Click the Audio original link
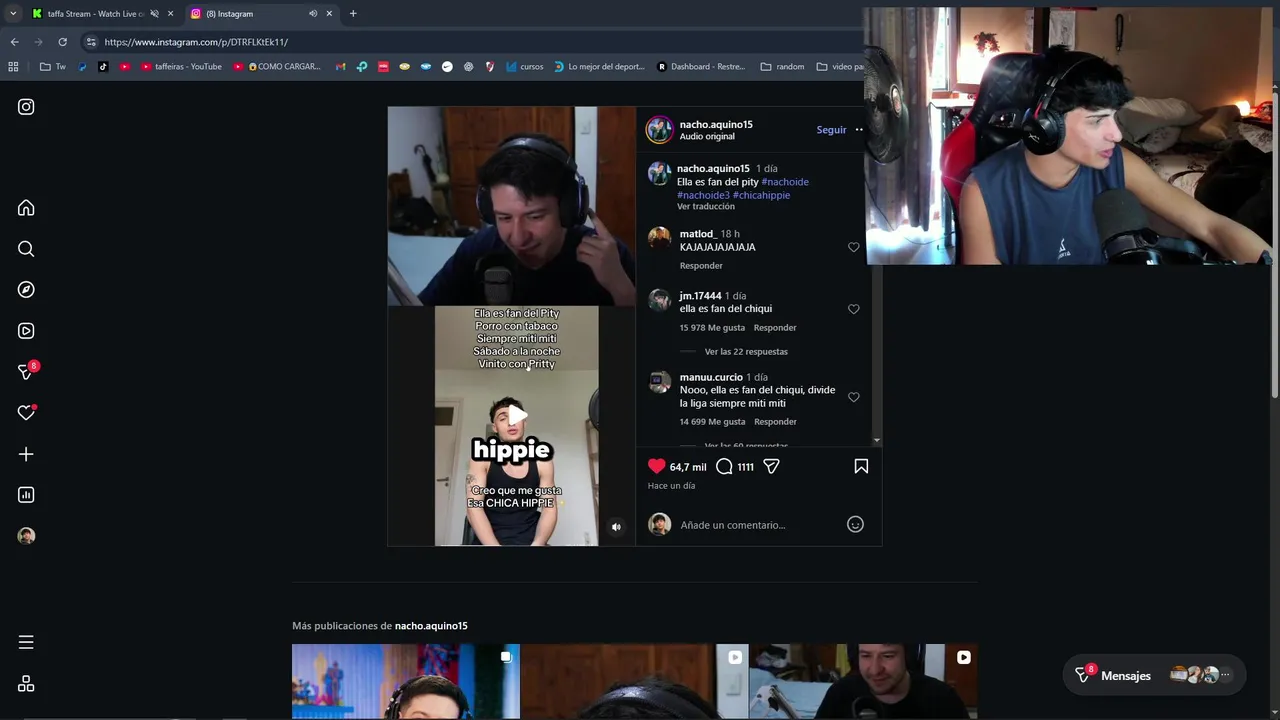This screenshot has width=1280, height=720. [x=707, y=136]
